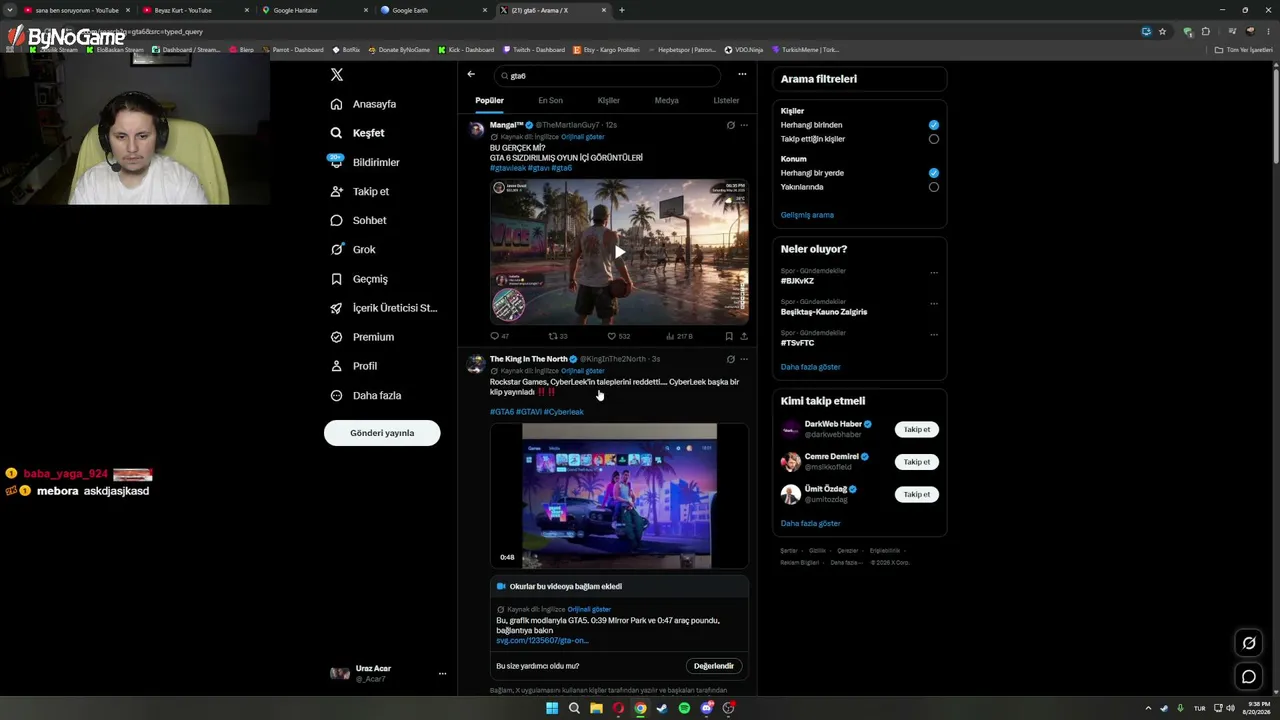Screen dimensions: 1280x720
Task: Click Gönderi yayınla button
Action: pyautogui.click(x=382, y=433)
